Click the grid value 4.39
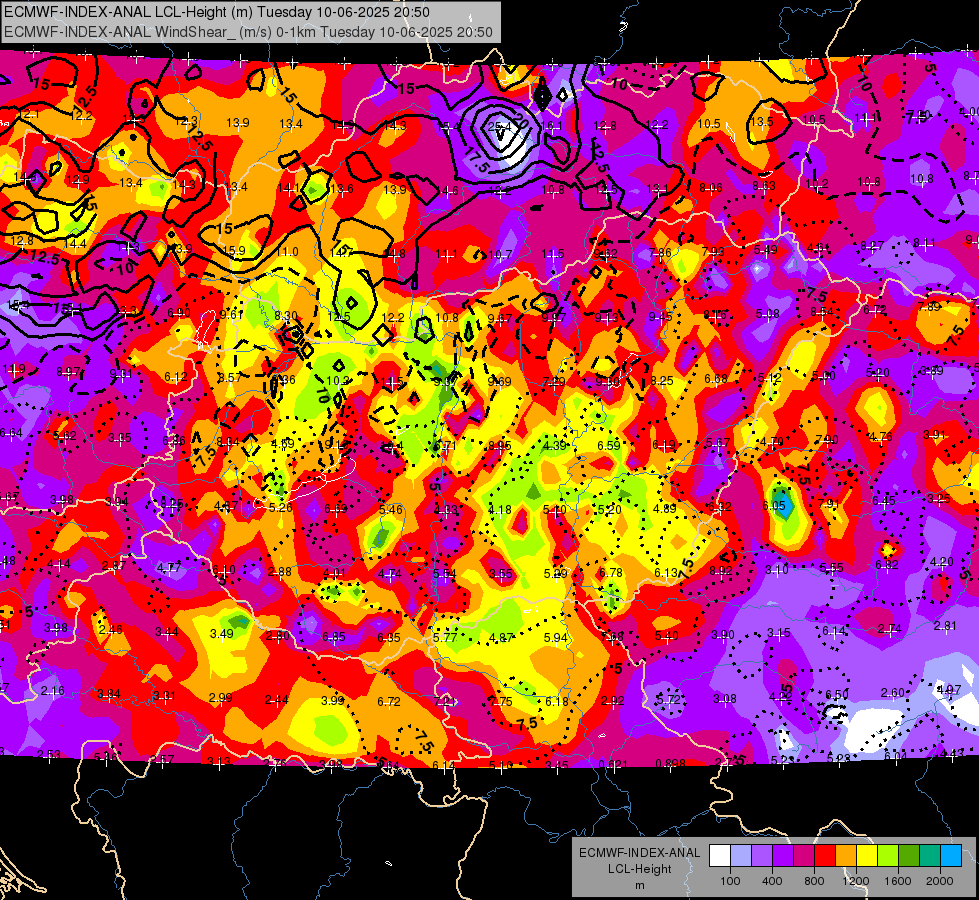The height and width of the screenshot is (900, 979). 554,445
